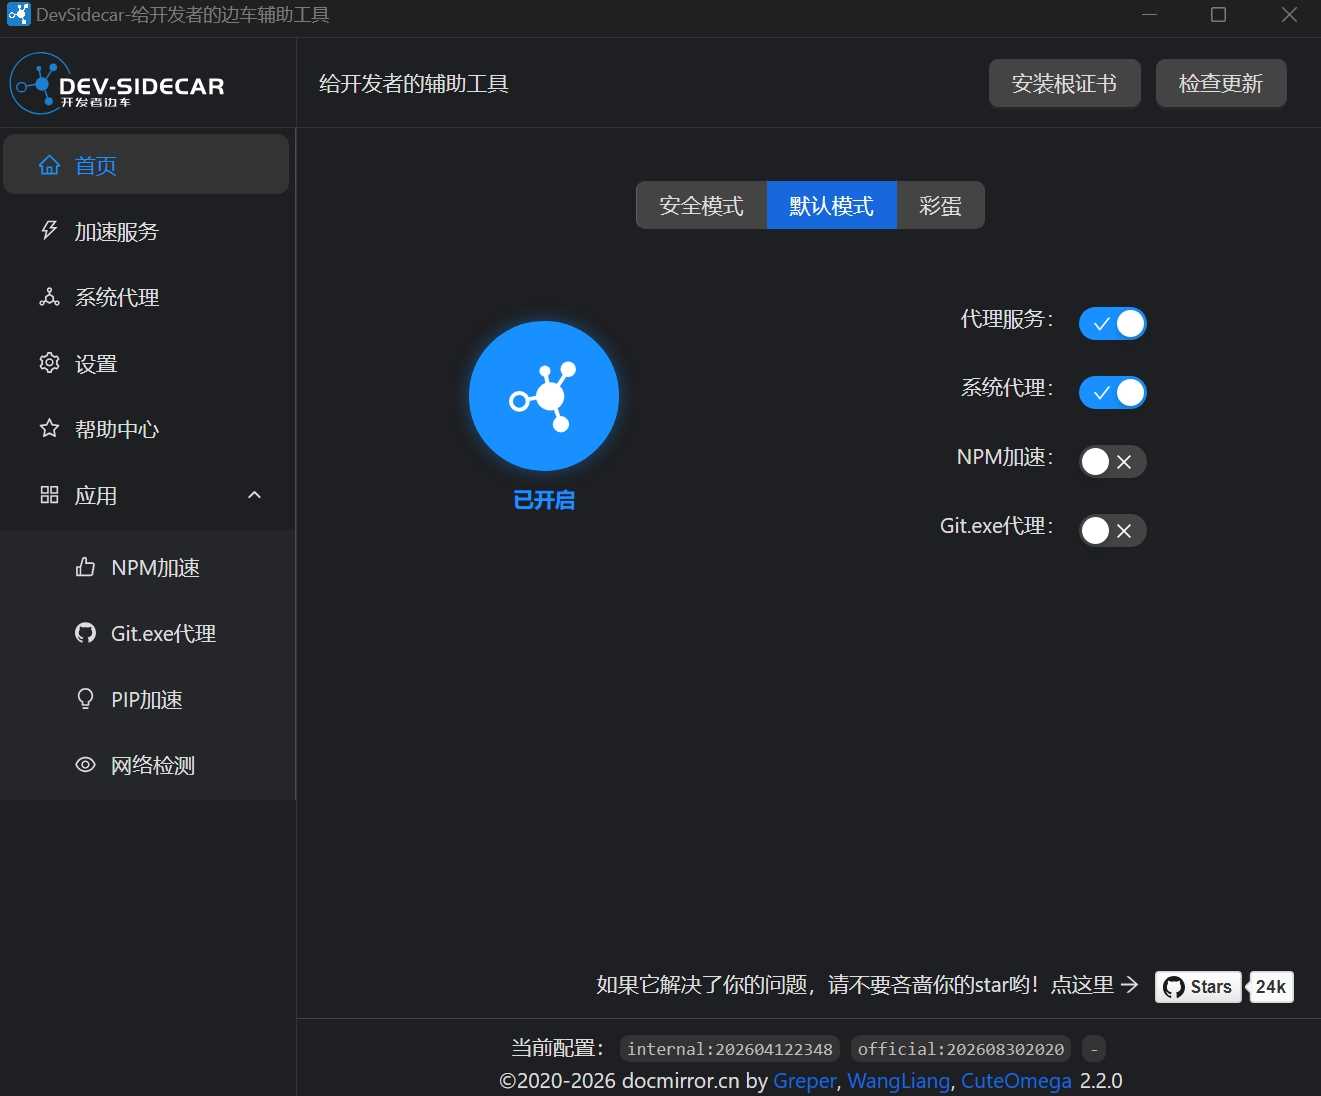Click the lightbulb icon for PIP加速
This screenshot has width=1321, height=1096.
coord(85,699)
